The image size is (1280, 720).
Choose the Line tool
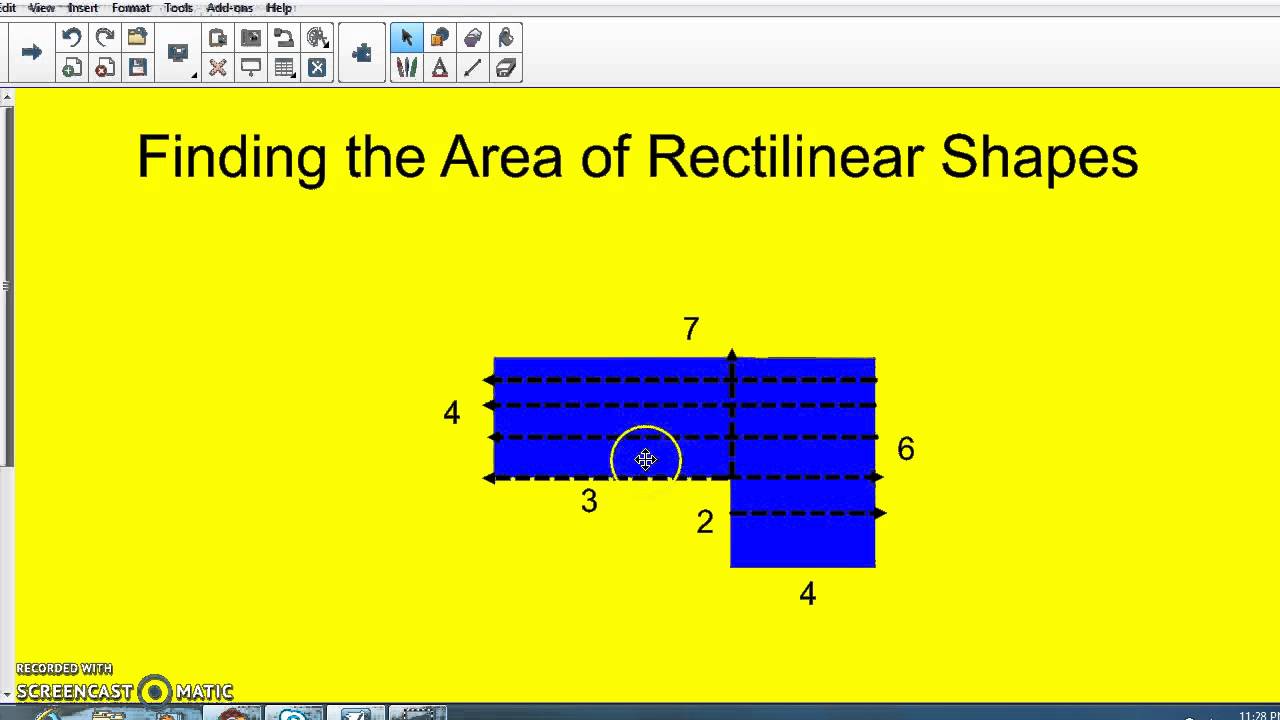(472, 68)
